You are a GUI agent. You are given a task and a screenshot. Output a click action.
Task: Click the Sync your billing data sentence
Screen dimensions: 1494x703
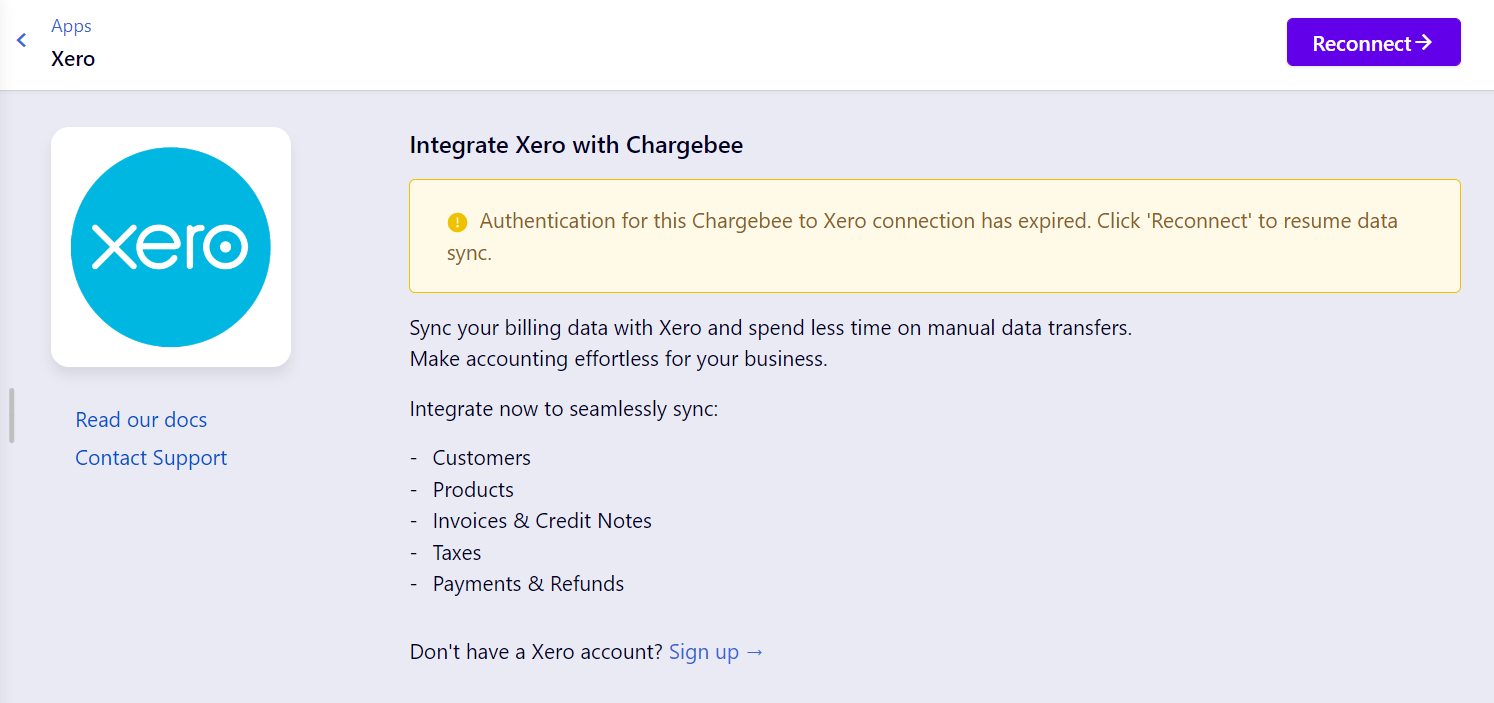pyautogui.click(x=770, y=328)
